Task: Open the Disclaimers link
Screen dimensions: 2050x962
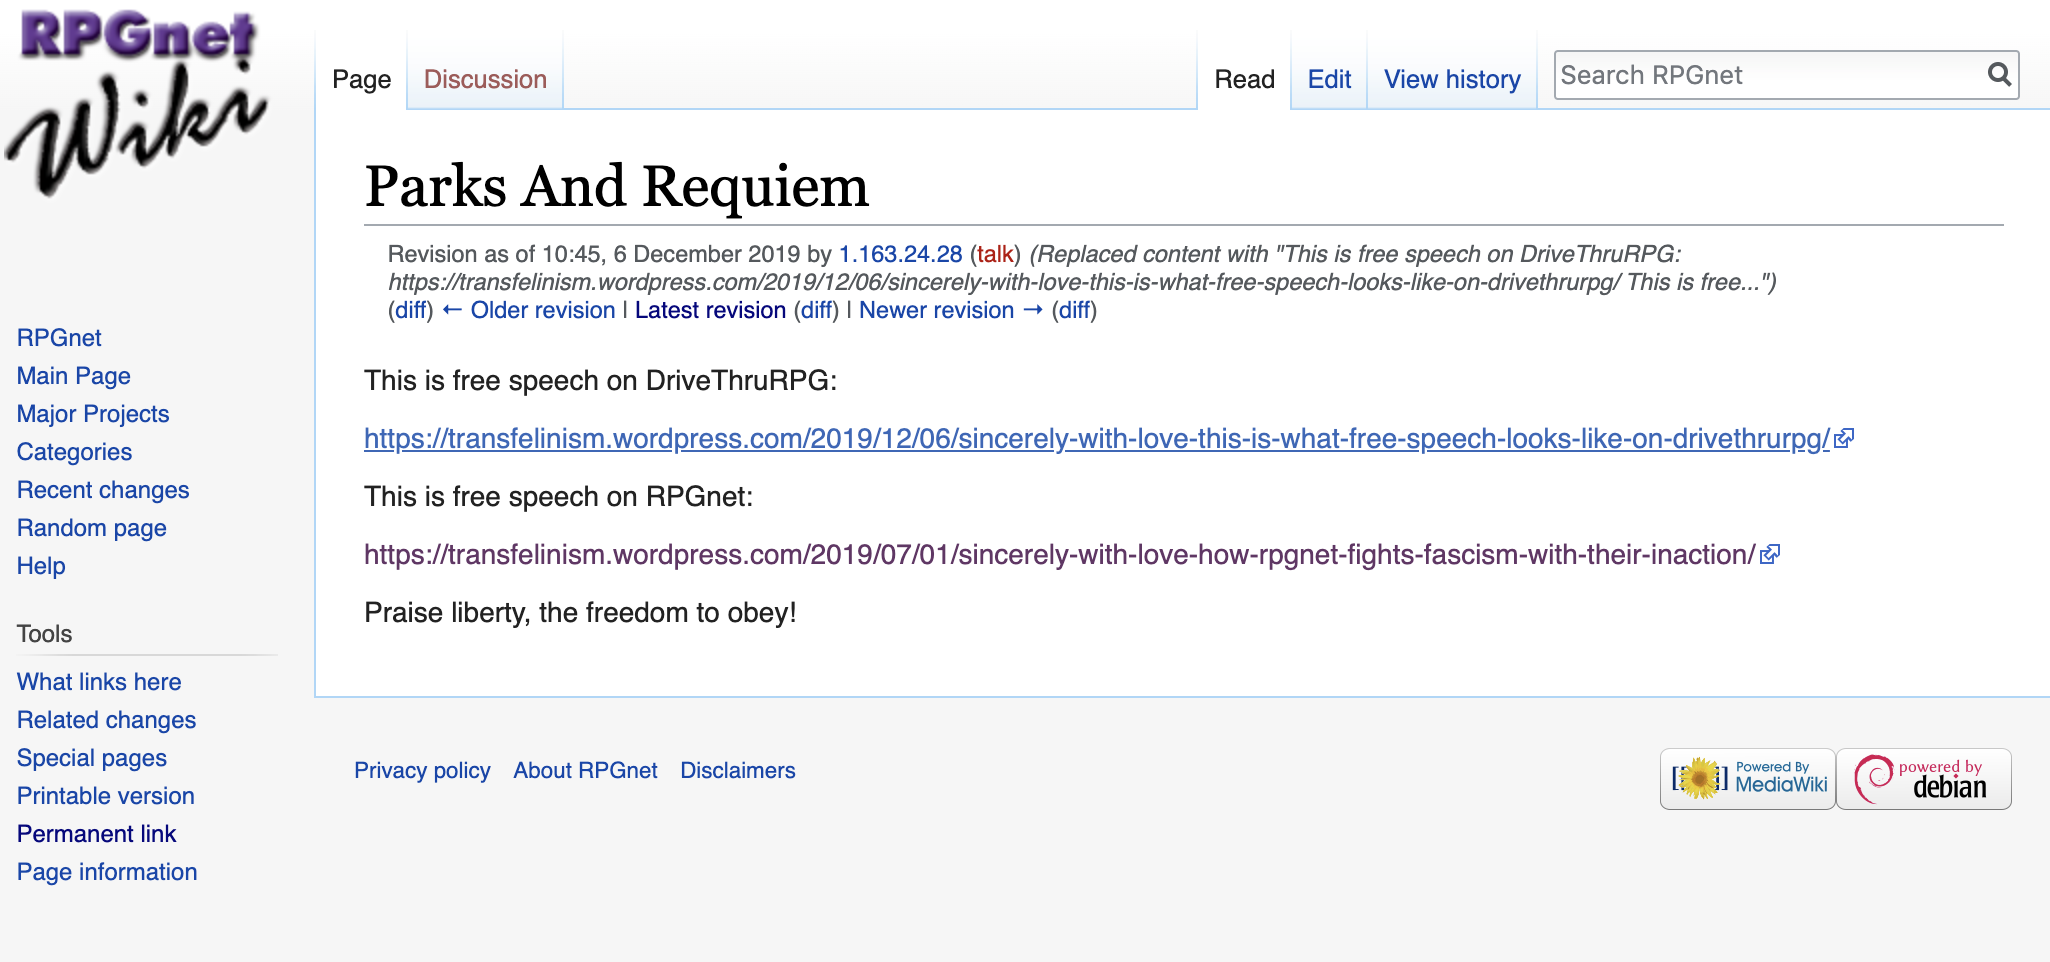Action: pyautogui.click(x=738, y=770)
